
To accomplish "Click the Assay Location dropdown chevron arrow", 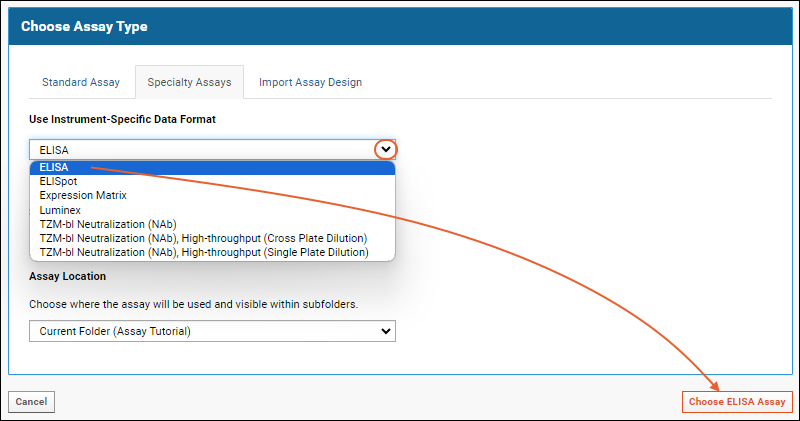I will point(386,331).
